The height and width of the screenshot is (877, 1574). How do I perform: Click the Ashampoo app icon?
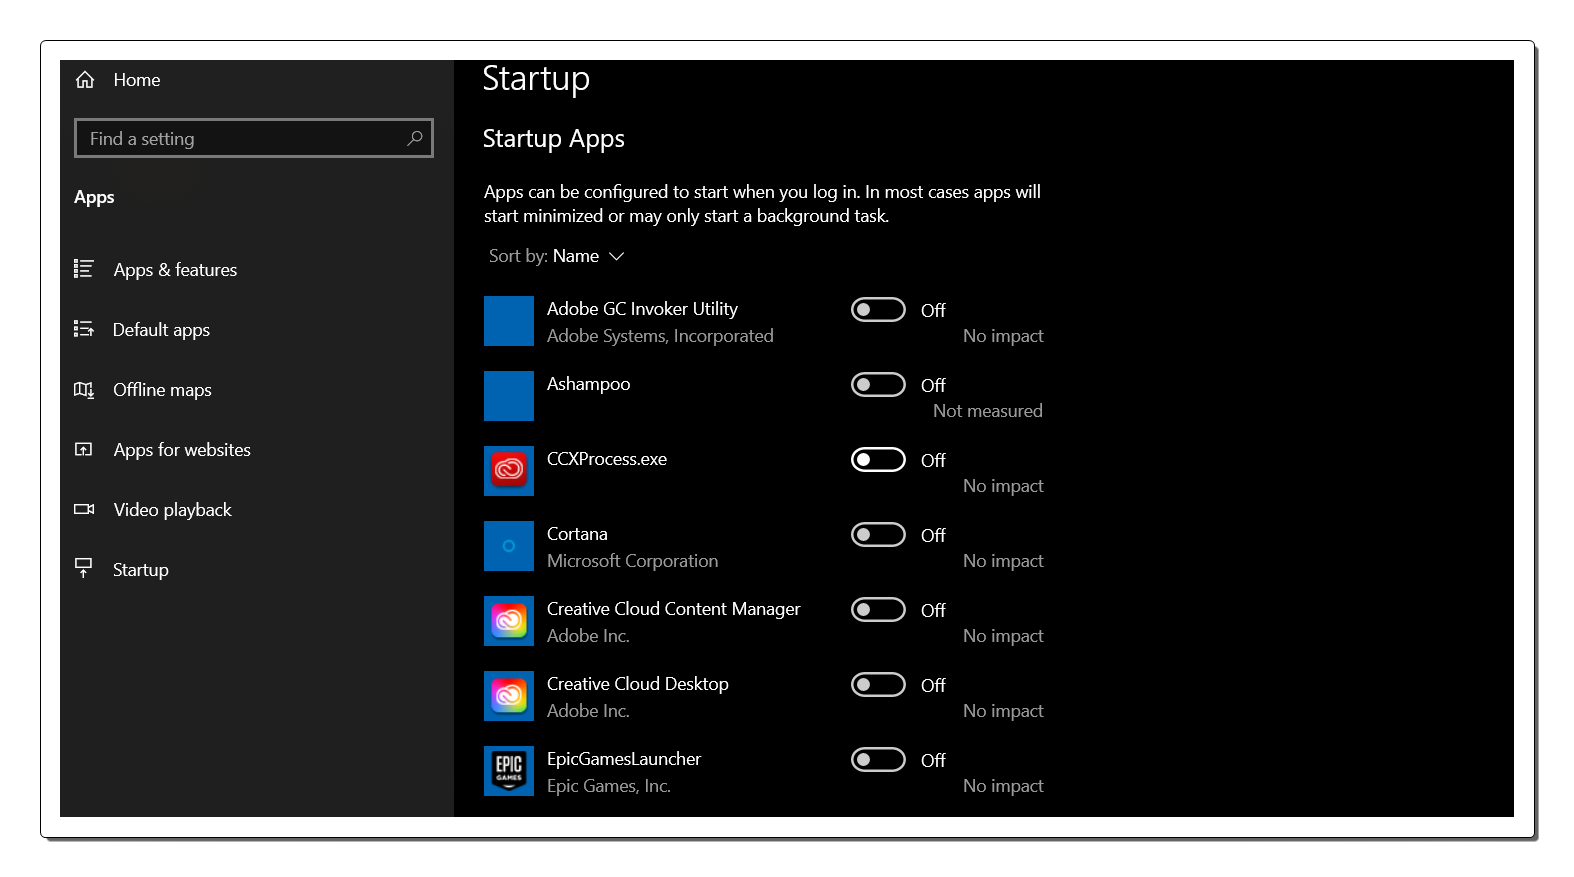pyautogui.click(x=509, y=396)
